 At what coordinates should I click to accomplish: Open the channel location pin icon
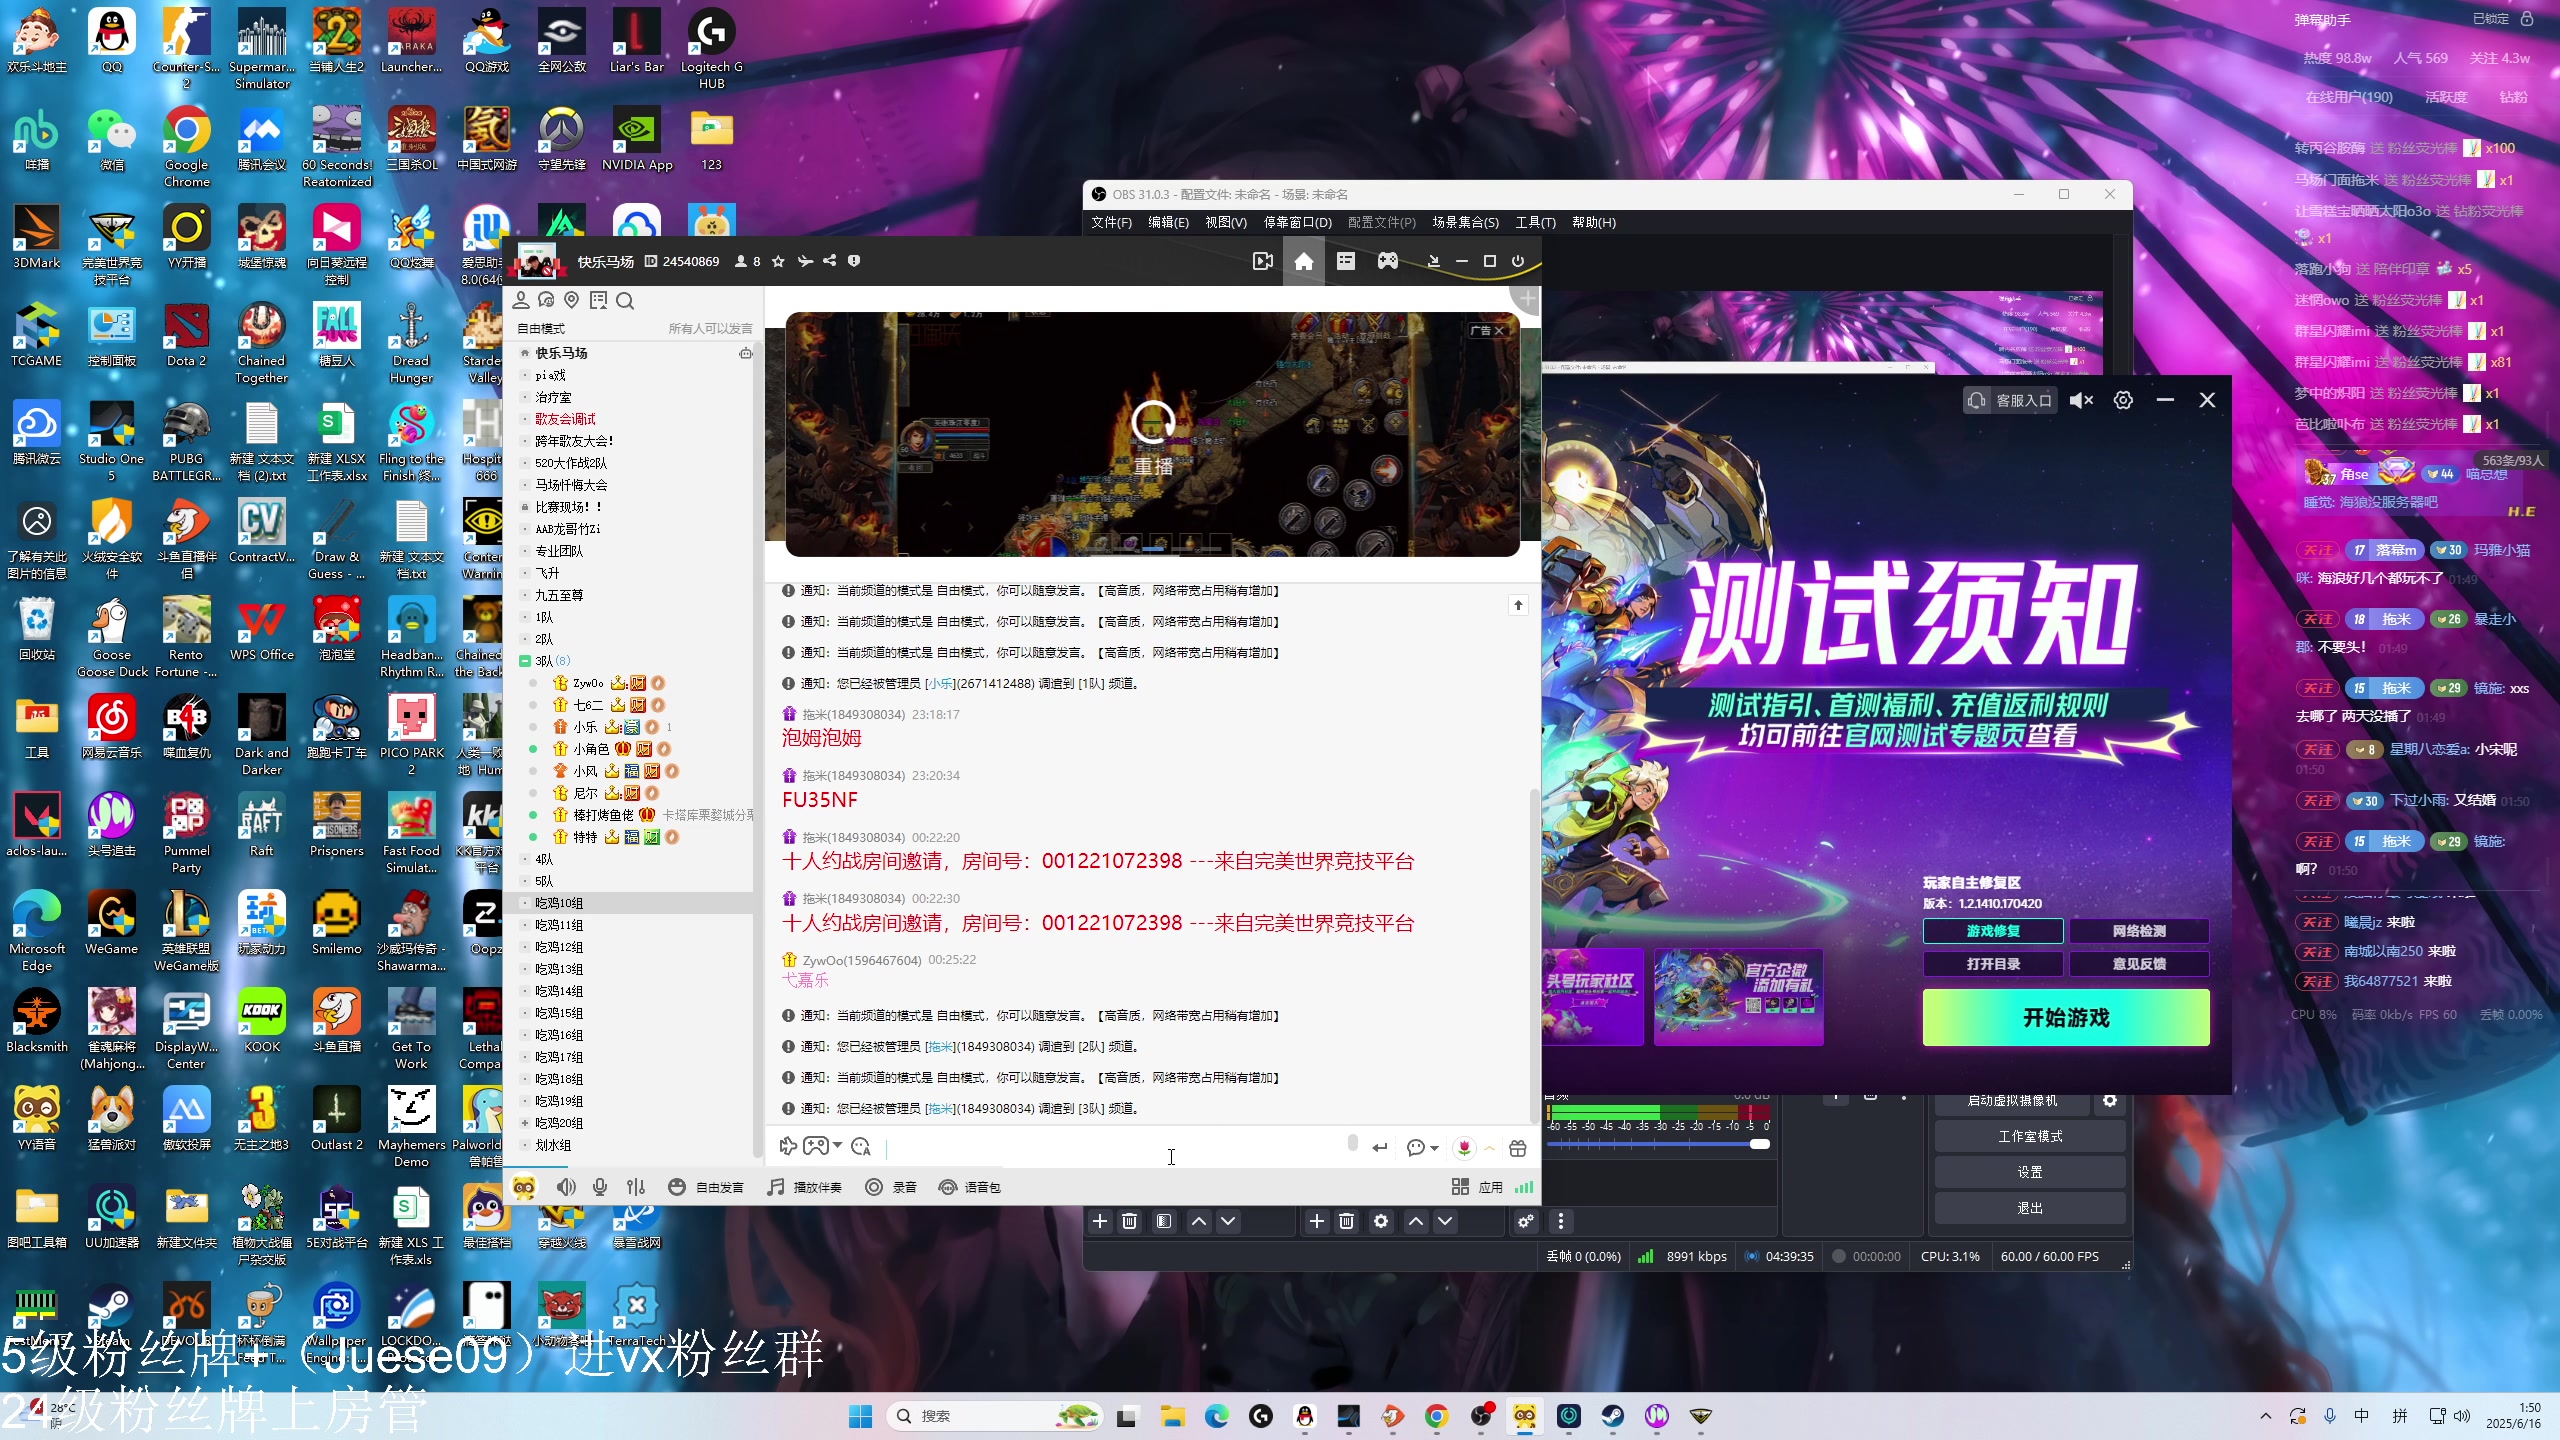coord(572,300)
